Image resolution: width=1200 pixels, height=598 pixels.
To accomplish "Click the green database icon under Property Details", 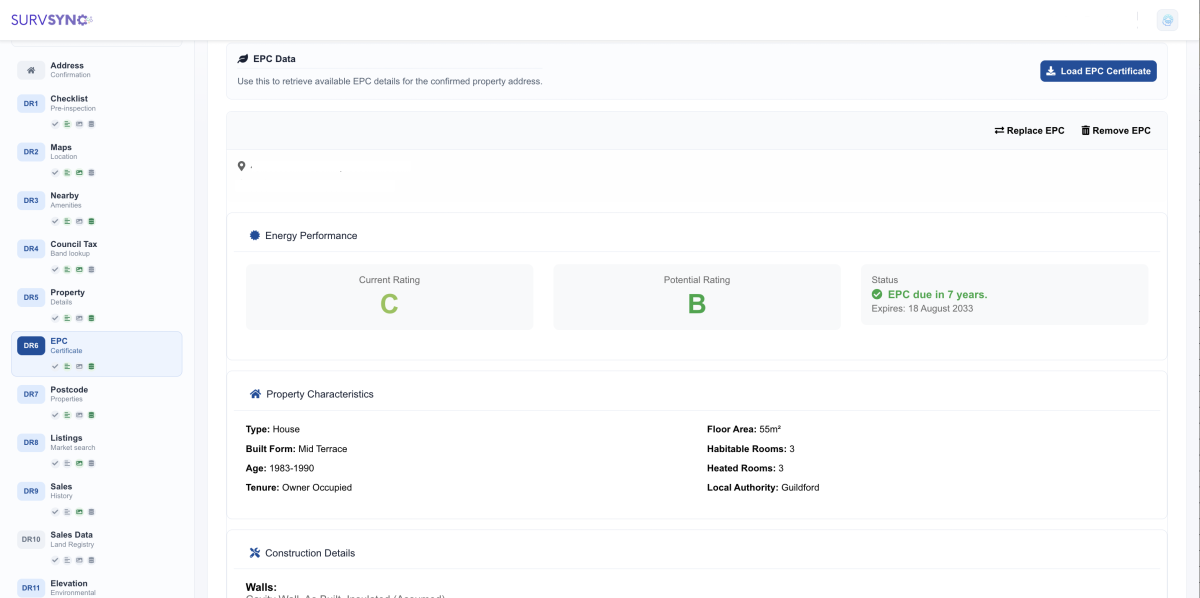I will coord(91,318).
